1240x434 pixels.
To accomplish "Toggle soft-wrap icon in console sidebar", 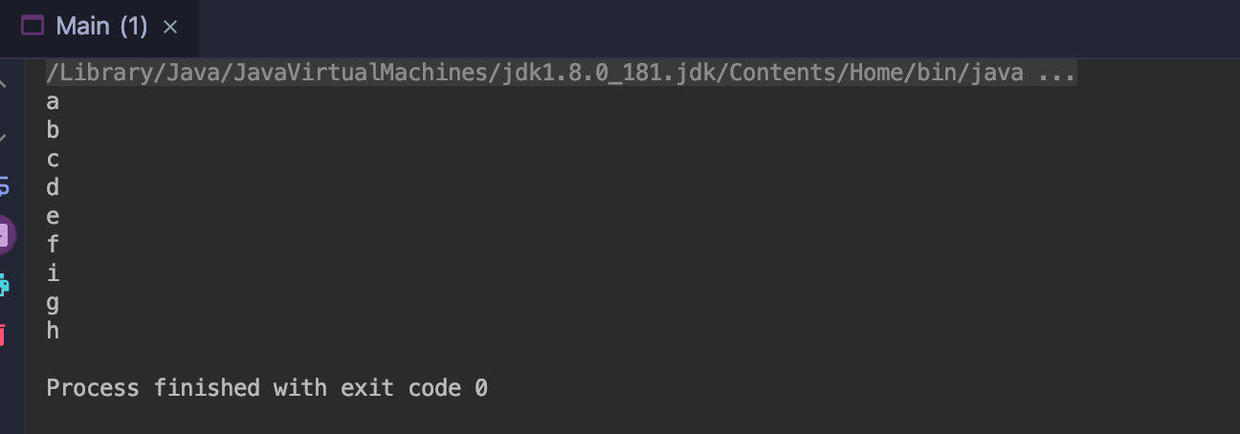I will coord(4,185).
